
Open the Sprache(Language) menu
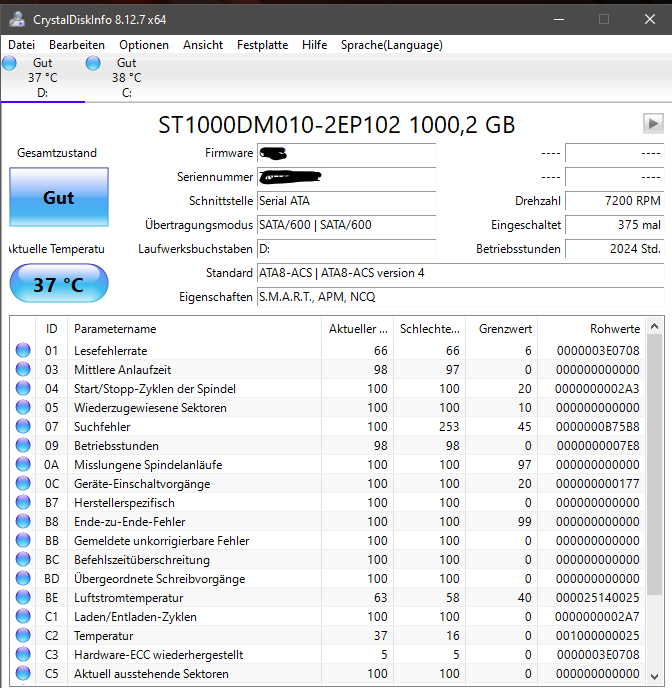pyautogui.click(x=392, y=45)
